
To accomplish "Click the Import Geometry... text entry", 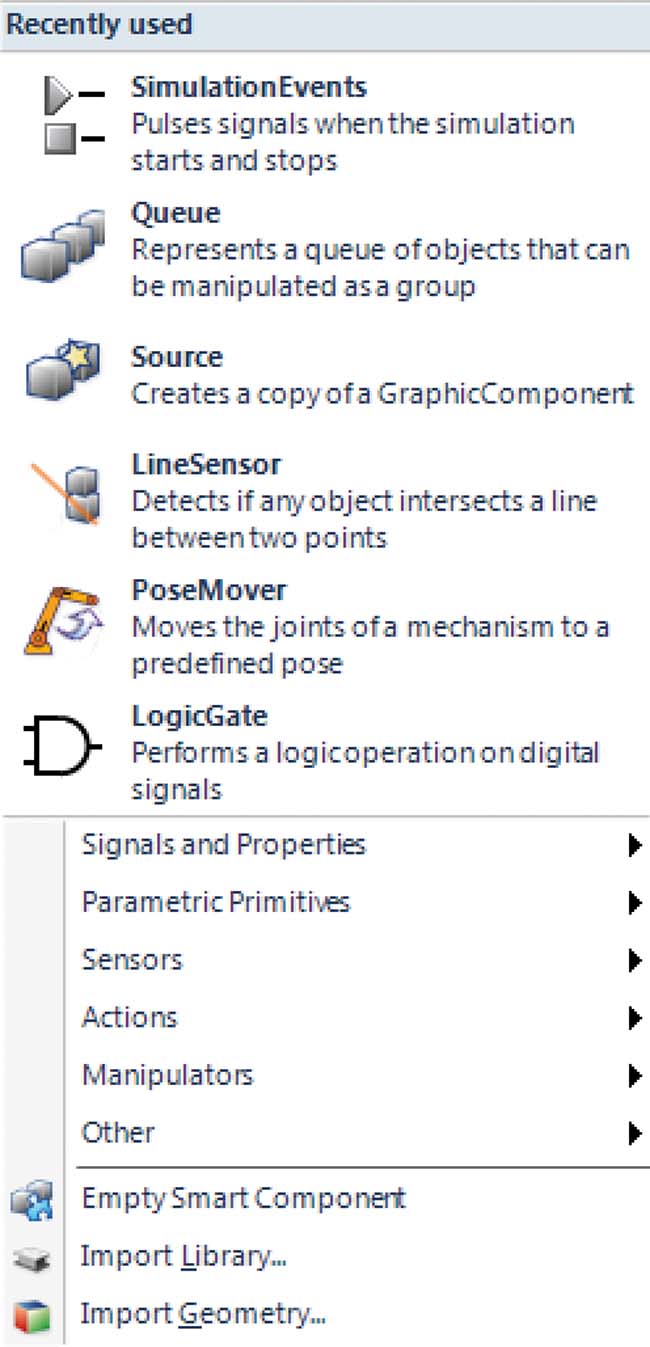I will (204, 1313).
